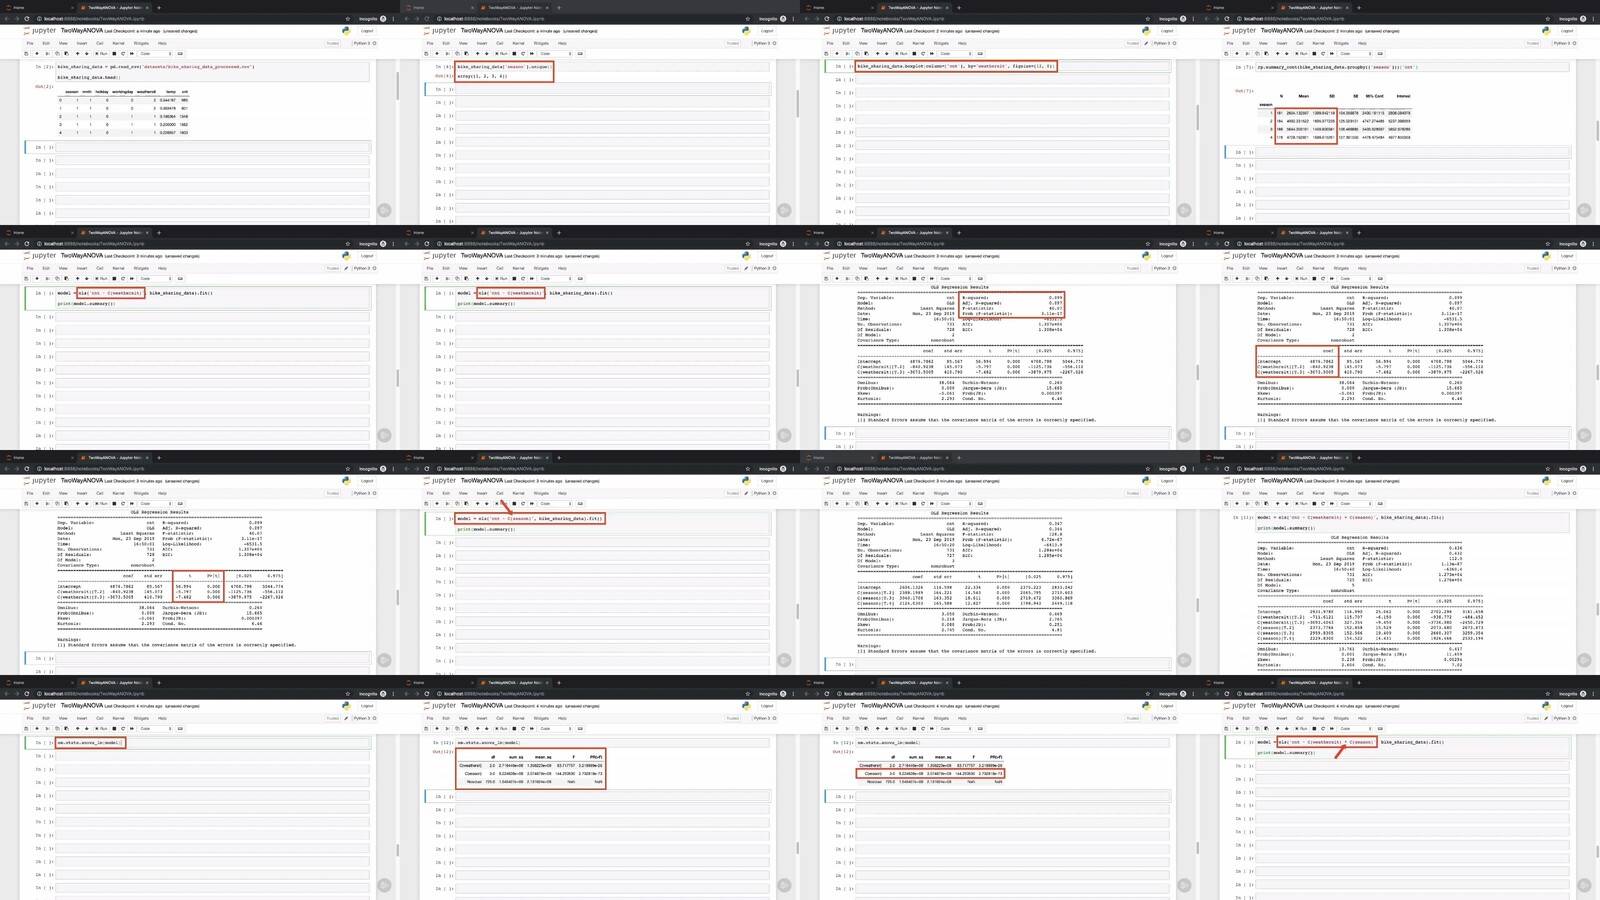Click paste-cells icon in the boxplot notebook
The height and width of the screenshot is (900, 1600).
pos(866,53)
